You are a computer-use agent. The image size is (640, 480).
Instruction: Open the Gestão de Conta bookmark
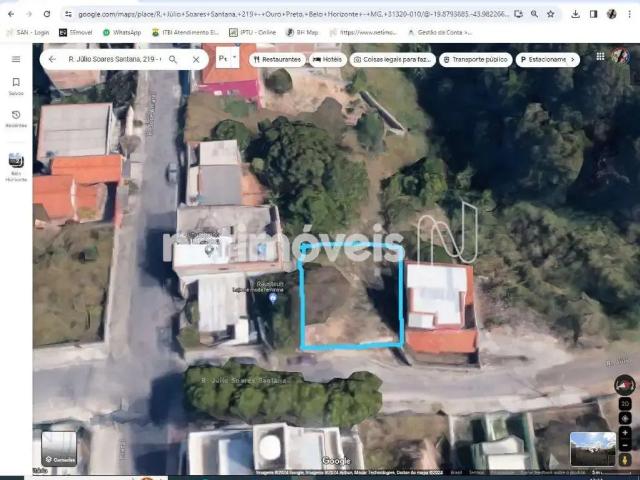(x=440, y=32)
